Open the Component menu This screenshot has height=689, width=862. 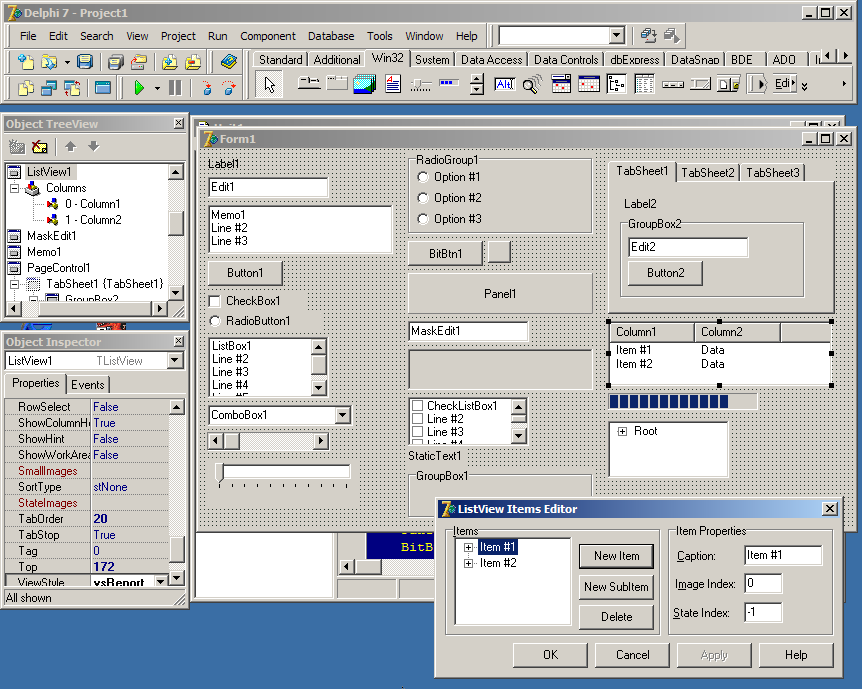tap(268, 36)
